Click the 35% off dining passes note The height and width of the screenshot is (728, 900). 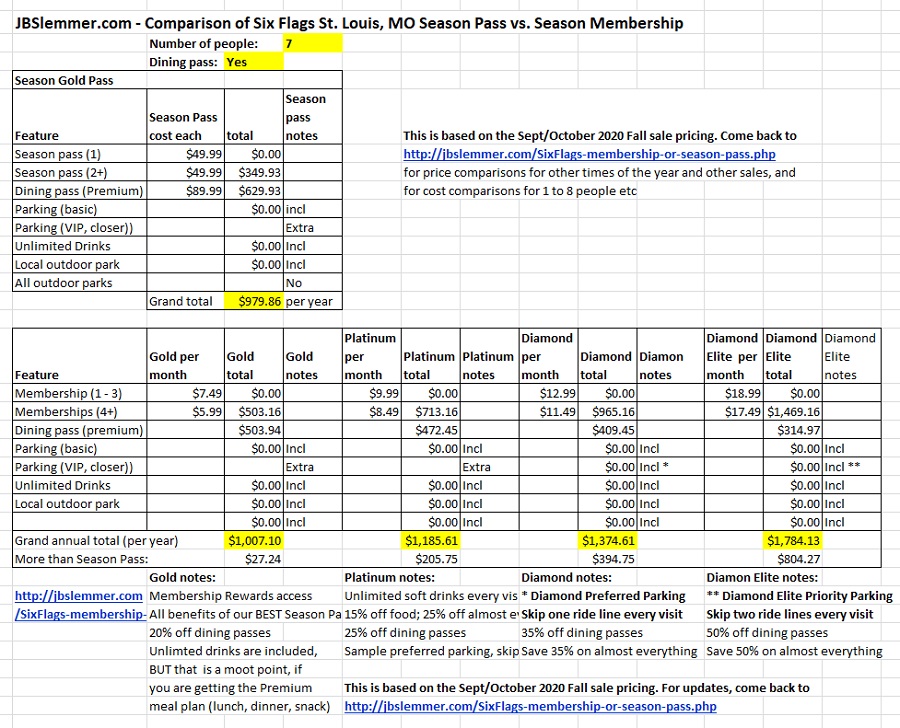[582, 633]
